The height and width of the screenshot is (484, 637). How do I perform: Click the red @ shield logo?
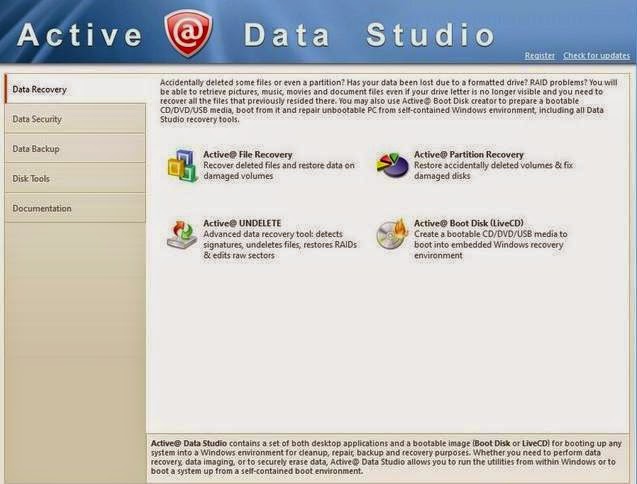coord(188,33)
